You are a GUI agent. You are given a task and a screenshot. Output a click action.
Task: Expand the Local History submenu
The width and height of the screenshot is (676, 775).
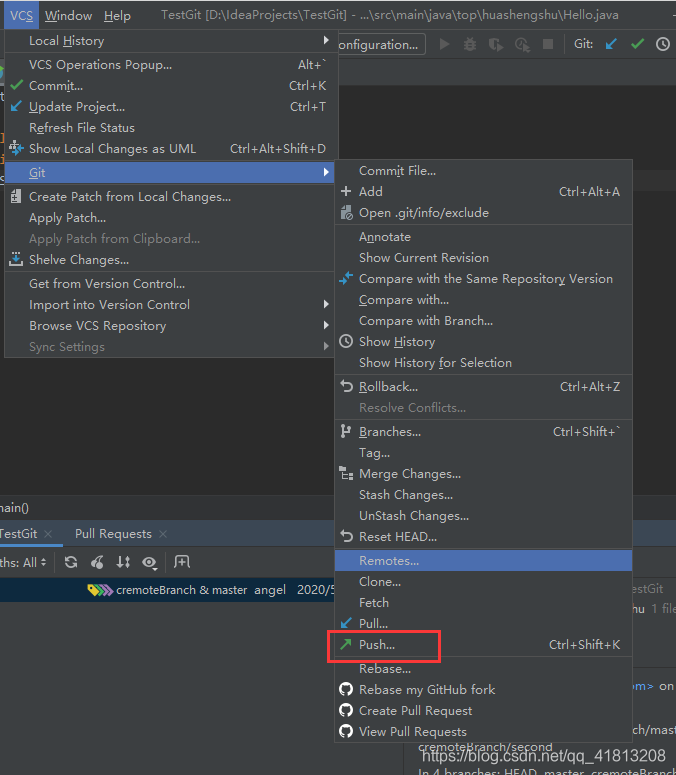[169, 41]
